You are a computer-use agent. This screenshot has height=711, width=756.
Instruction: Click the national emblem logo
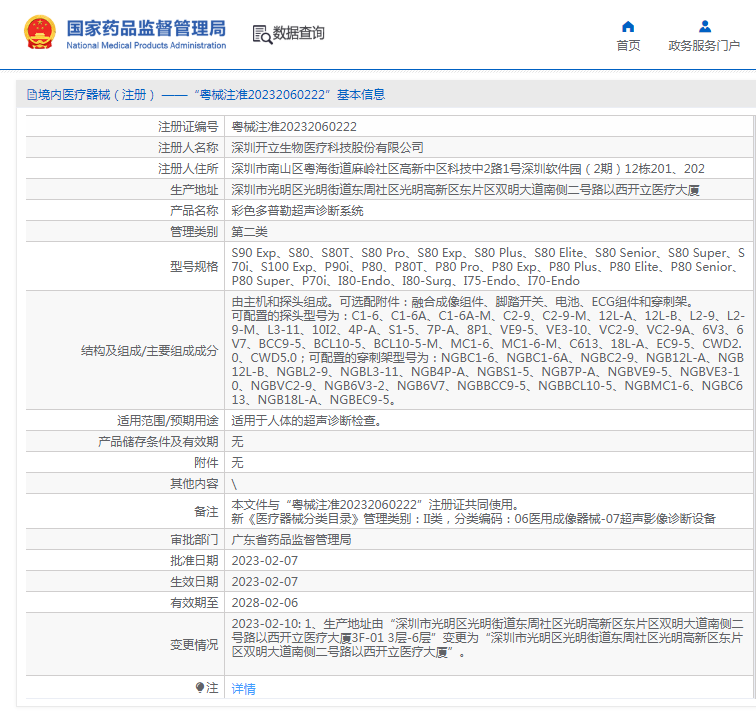click(41, 34)
